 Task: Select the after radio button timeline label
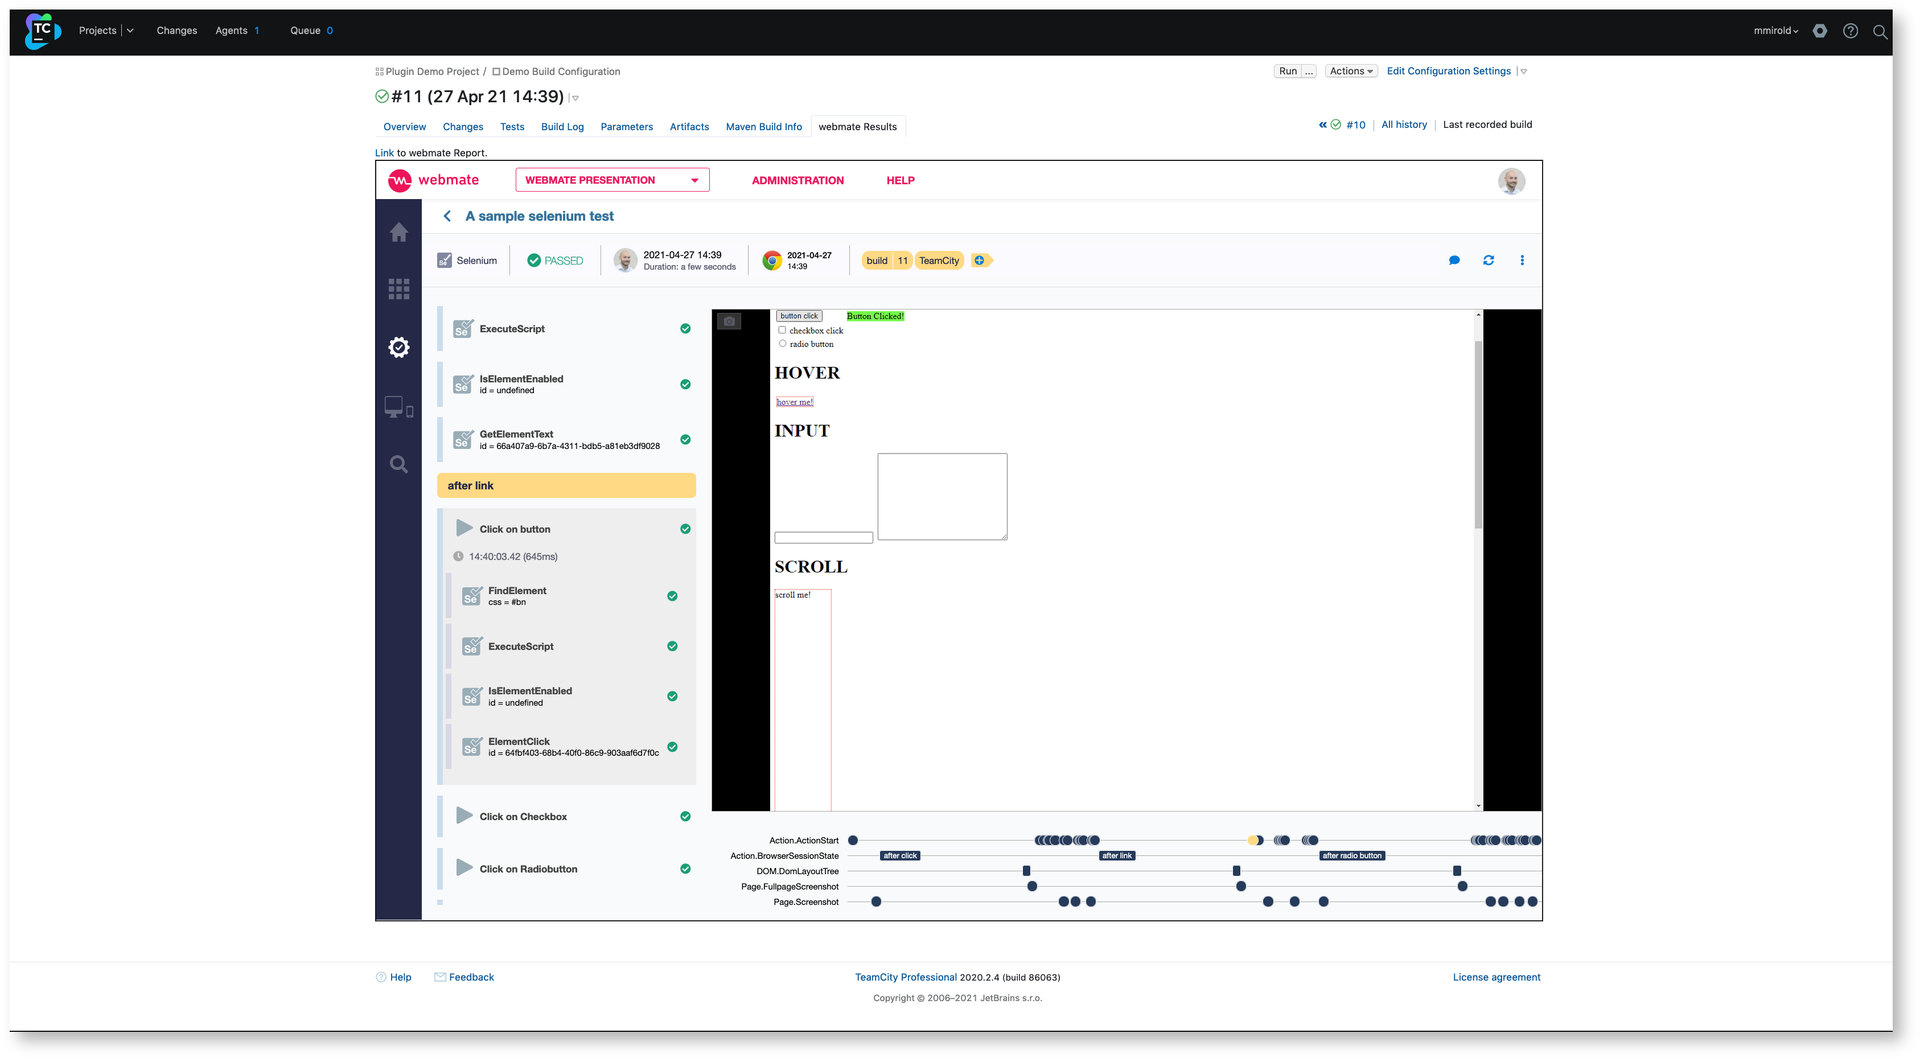(1352, 856)
